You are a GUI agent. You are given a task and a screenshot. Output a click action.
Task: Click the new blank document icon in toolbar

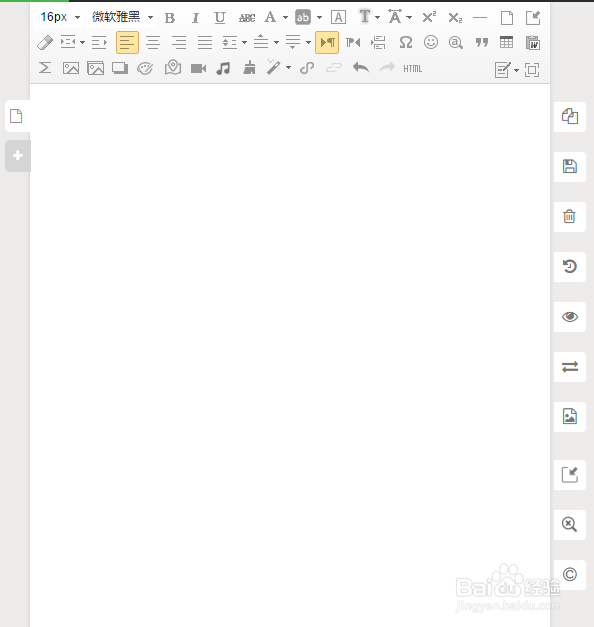coord(507,18)
